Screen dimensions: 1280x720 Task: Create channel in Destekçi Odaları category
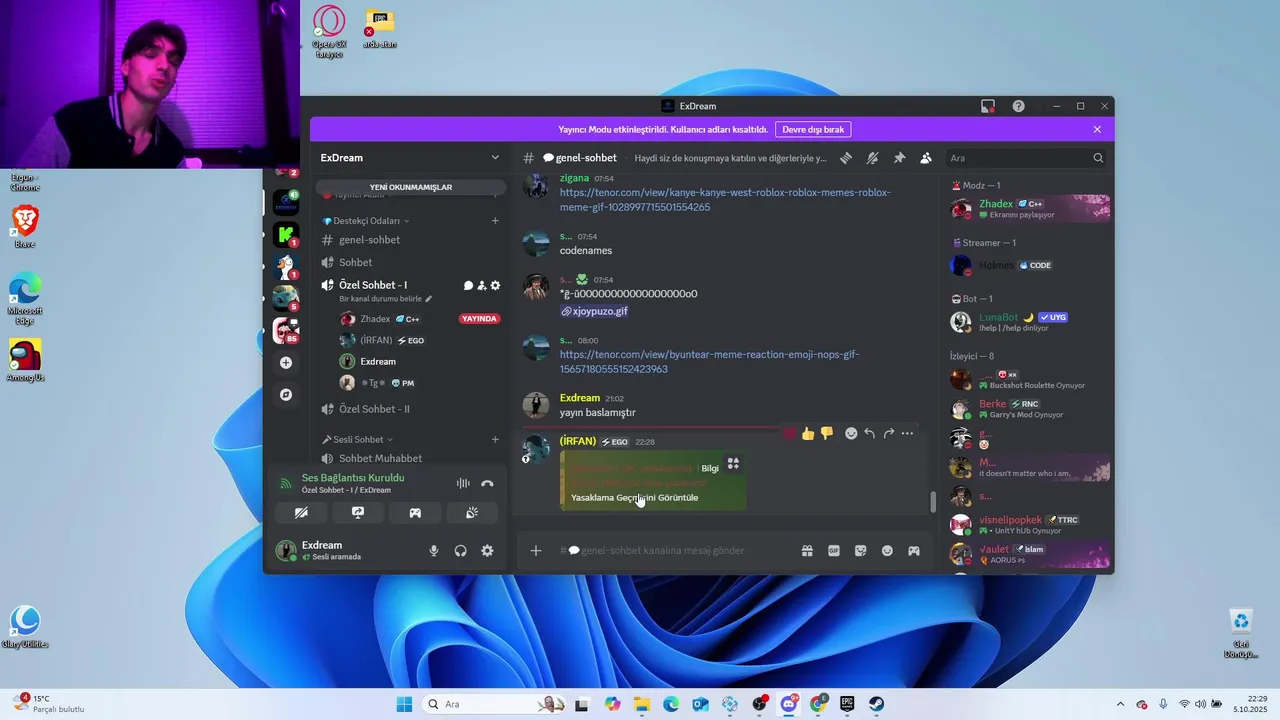(x=495, y=220)
